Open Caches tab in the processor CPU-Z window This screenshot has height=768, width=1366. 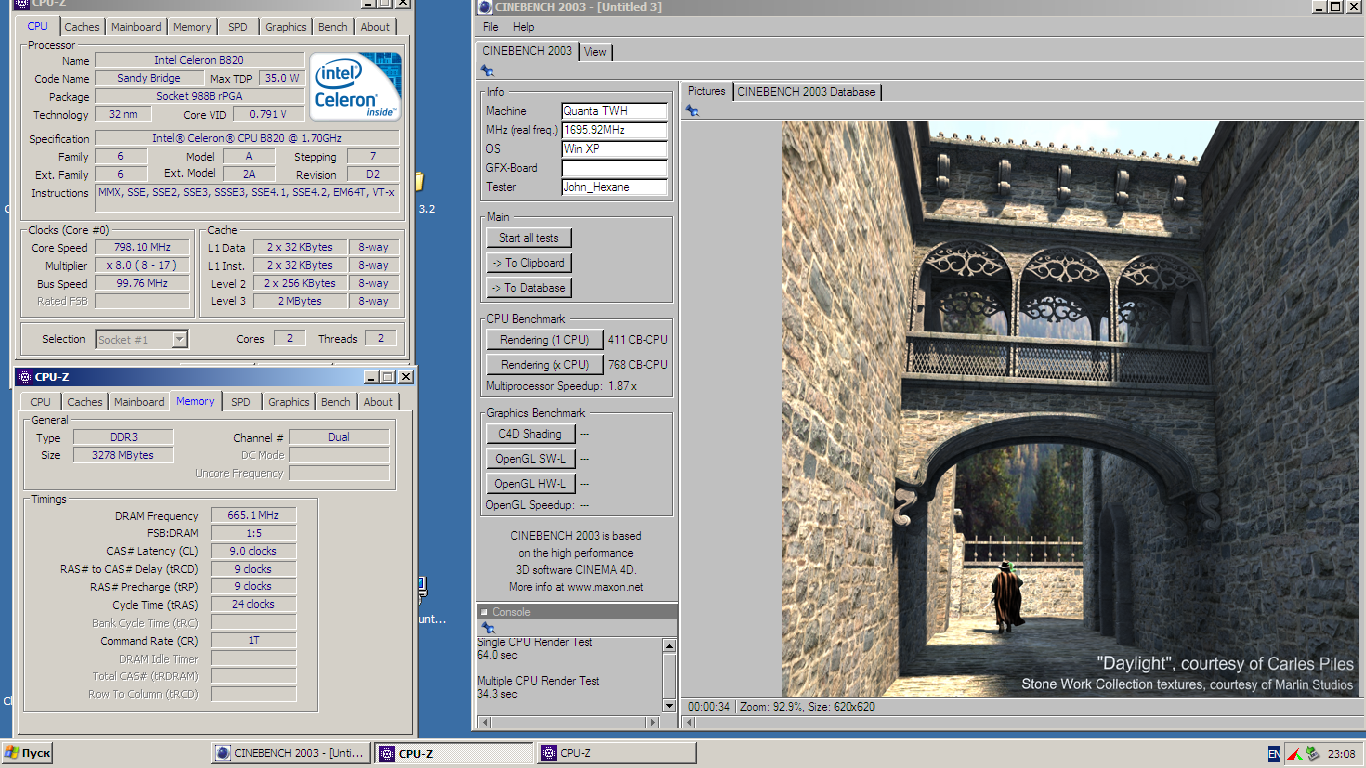pyautogui.click(x=82, y=27)
